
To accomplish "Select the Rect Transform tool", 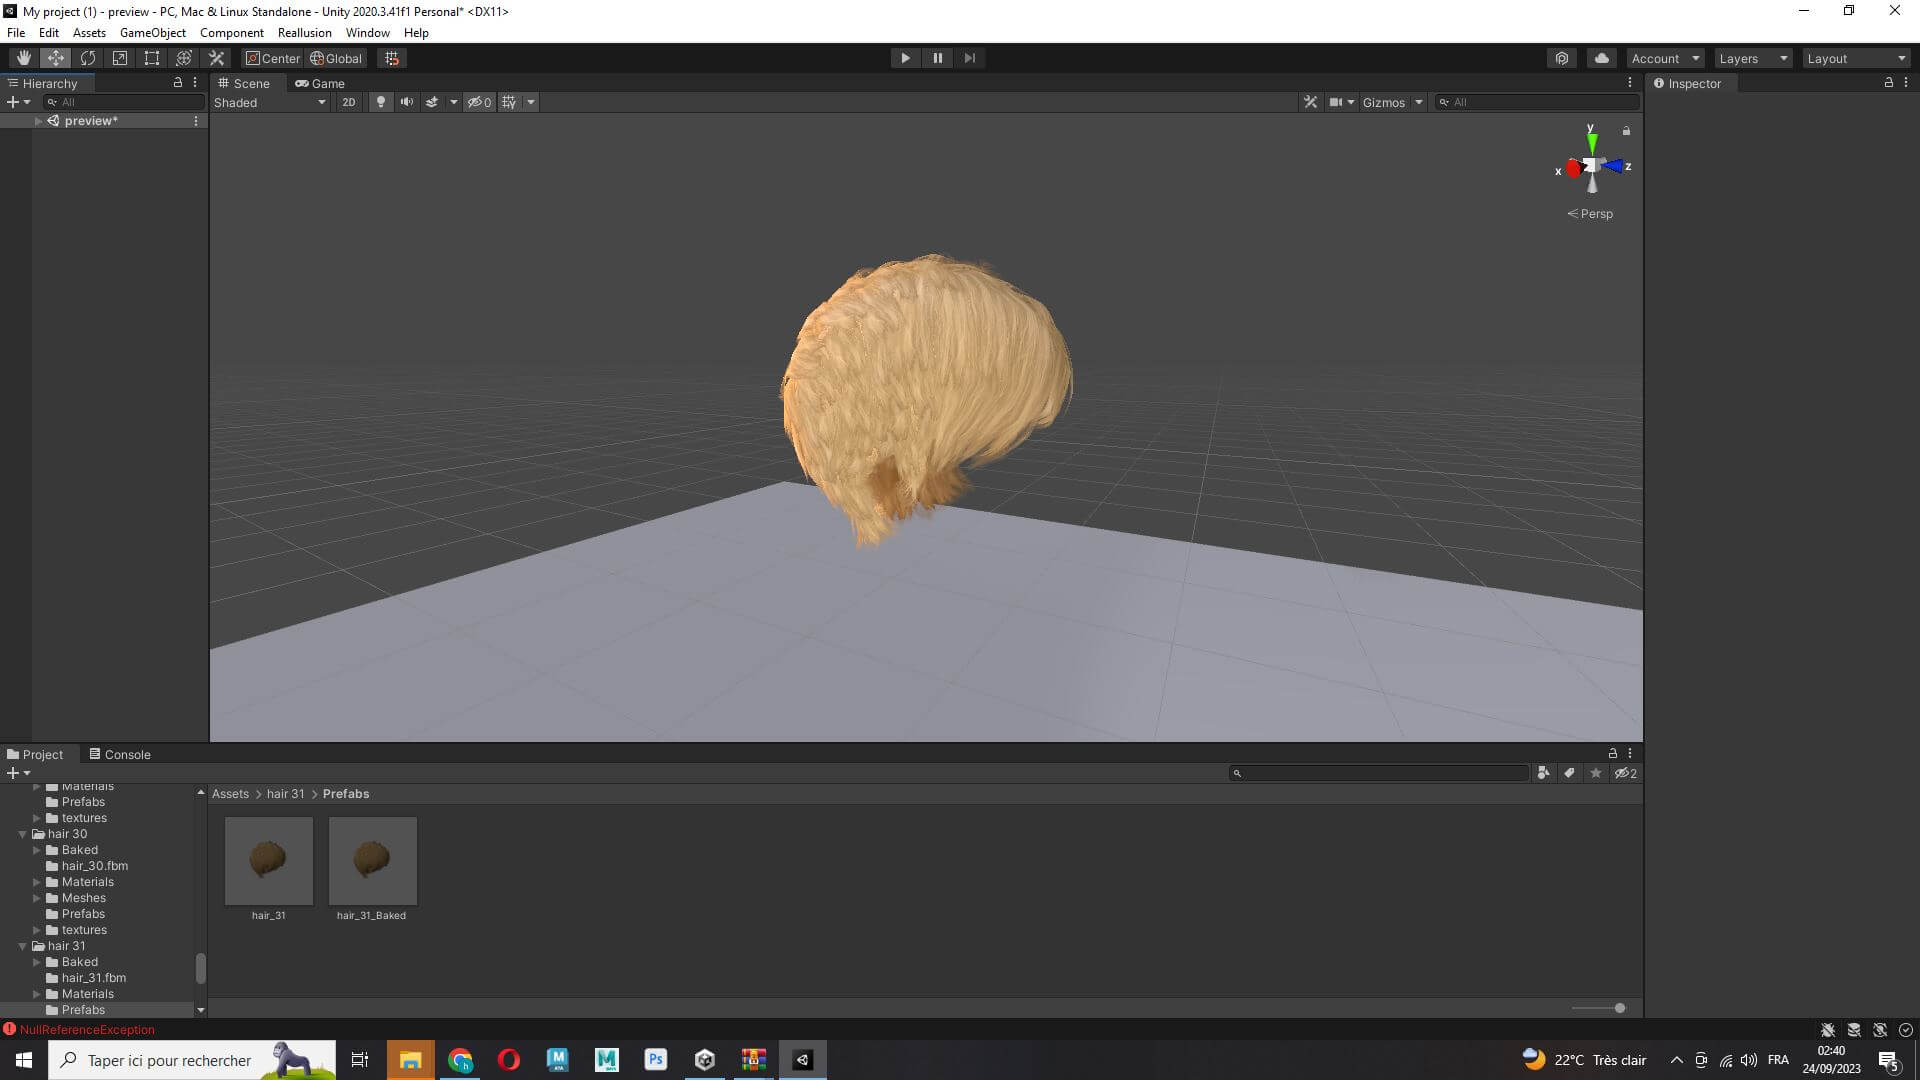I will pos(152,58).
